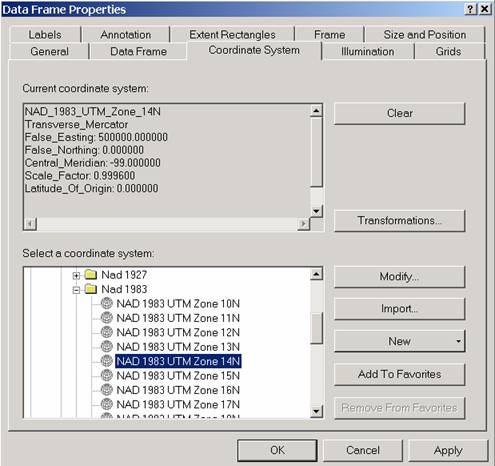The height and width of the screenshot is (466, 495).
Task: Click the globe icon beside Zone 12N
Action: tap(107, 332)
